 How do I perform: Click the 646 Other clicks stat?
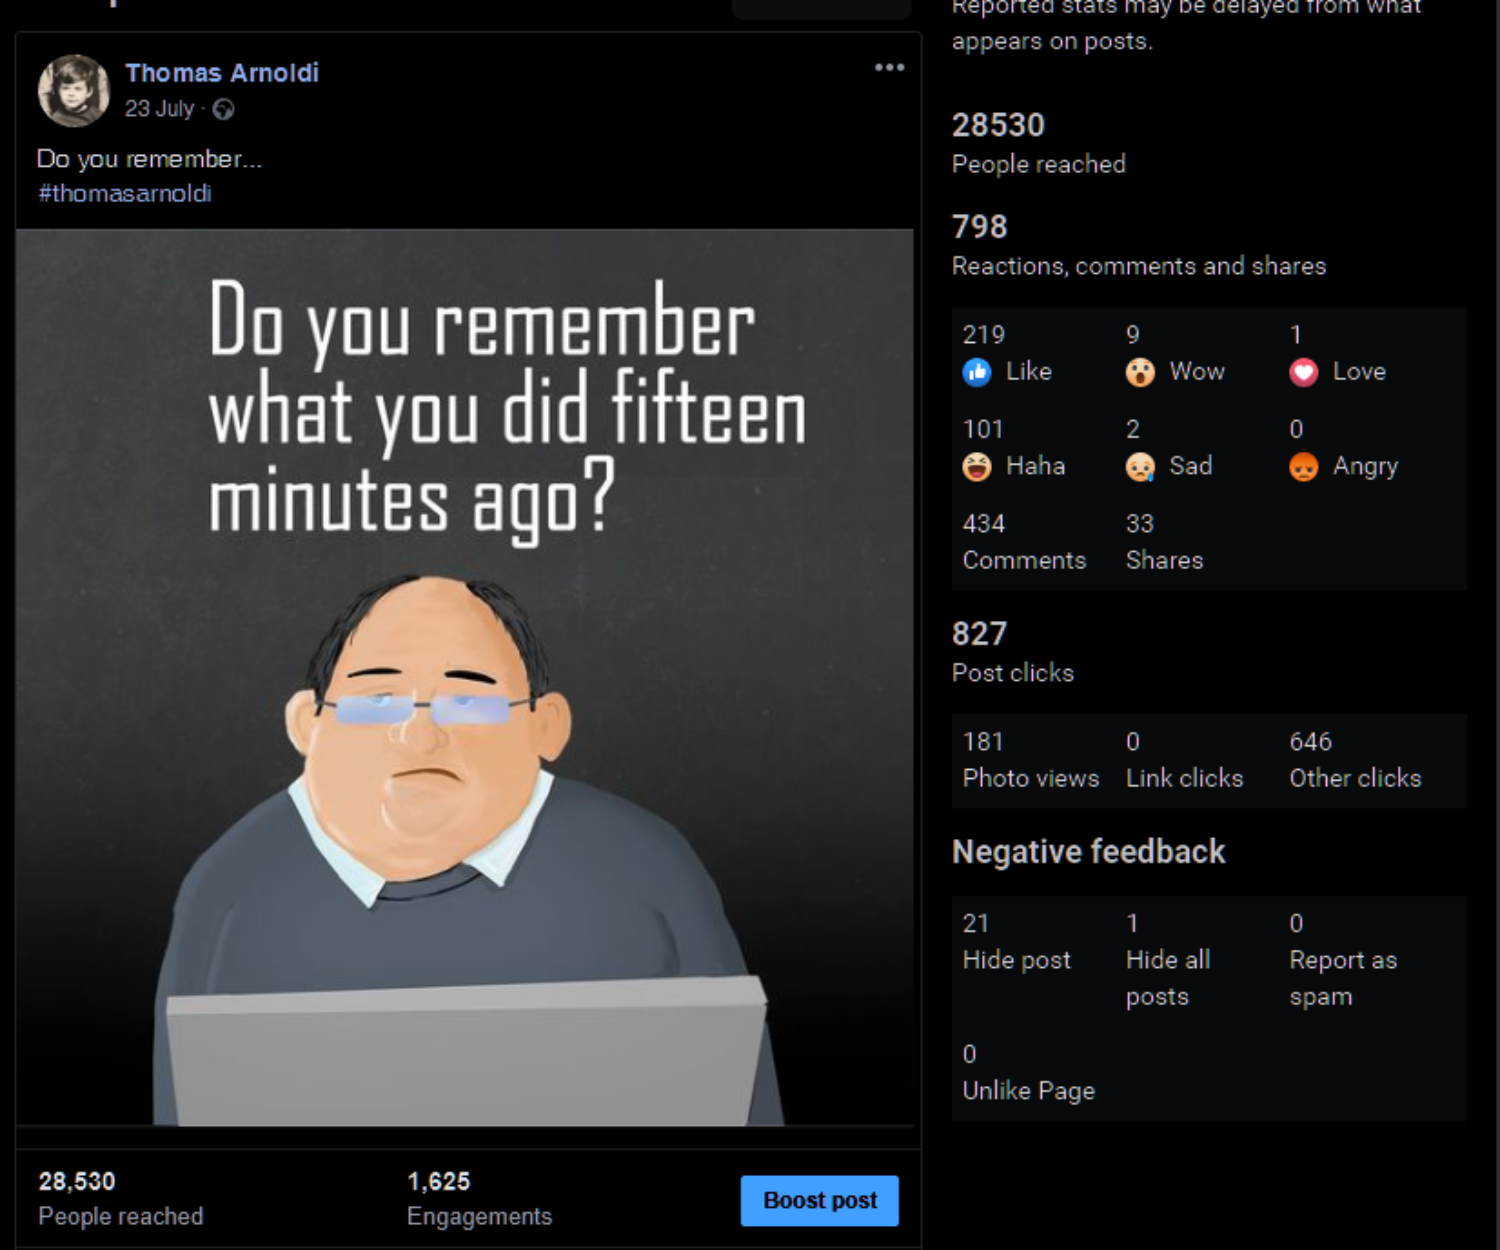(1355, 760)
